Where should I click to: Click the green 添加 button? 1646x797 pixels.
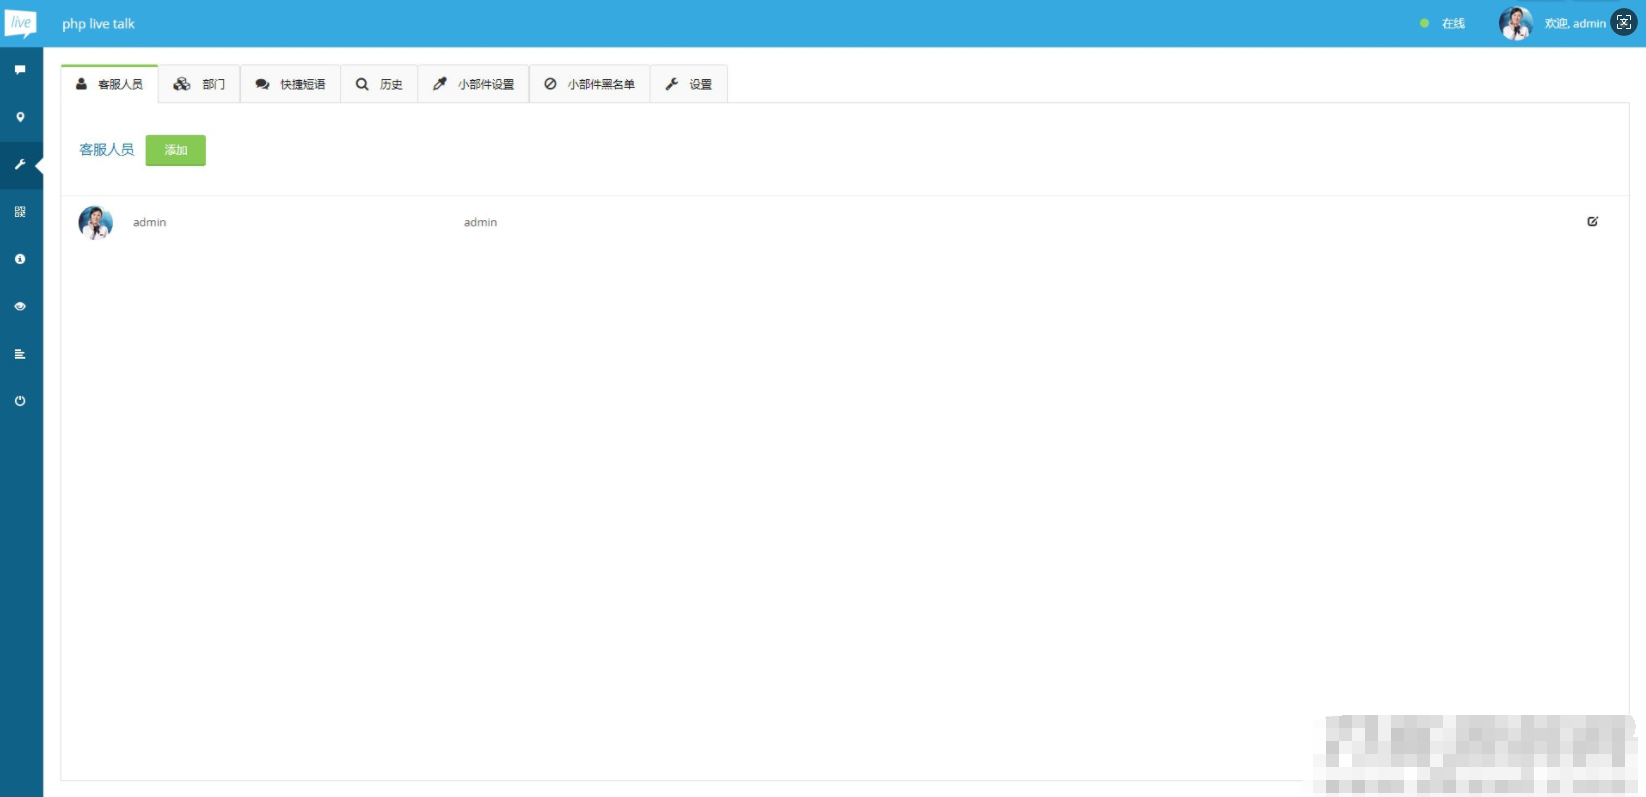(x=176, y=150)
